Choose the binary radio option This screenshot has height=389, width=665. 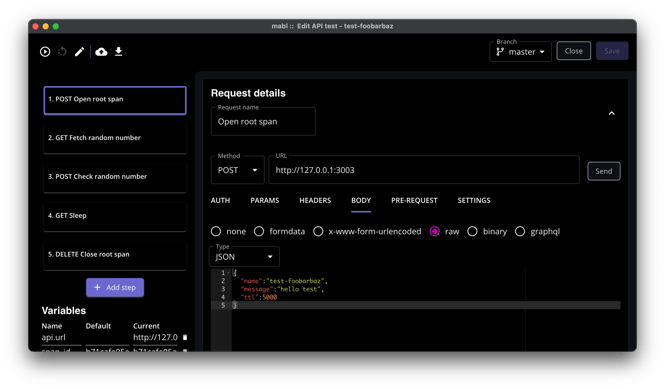(x=472, y=231)
